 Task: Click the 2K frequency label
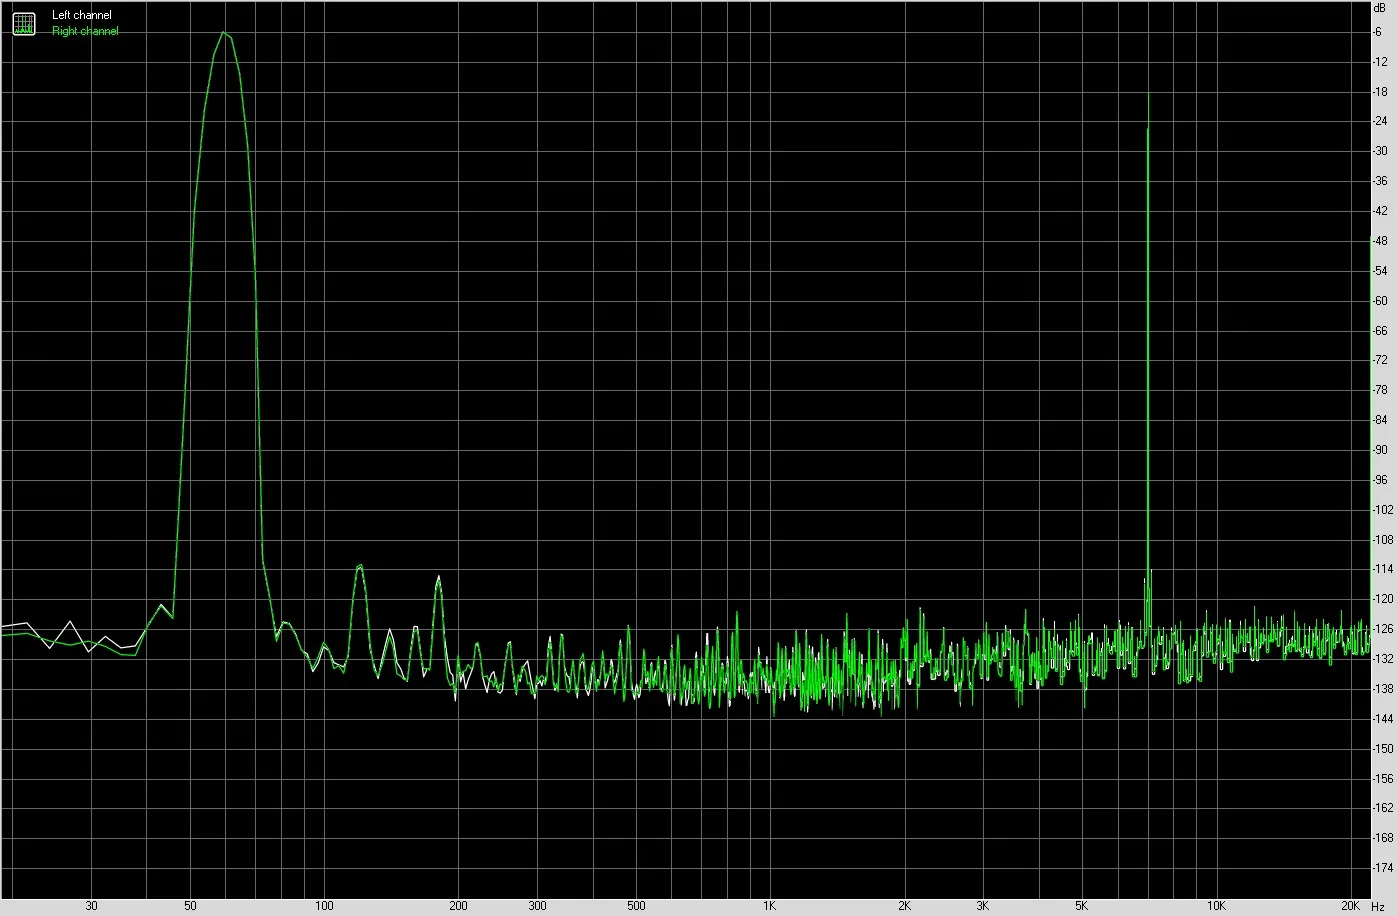[x=904, y=906]
